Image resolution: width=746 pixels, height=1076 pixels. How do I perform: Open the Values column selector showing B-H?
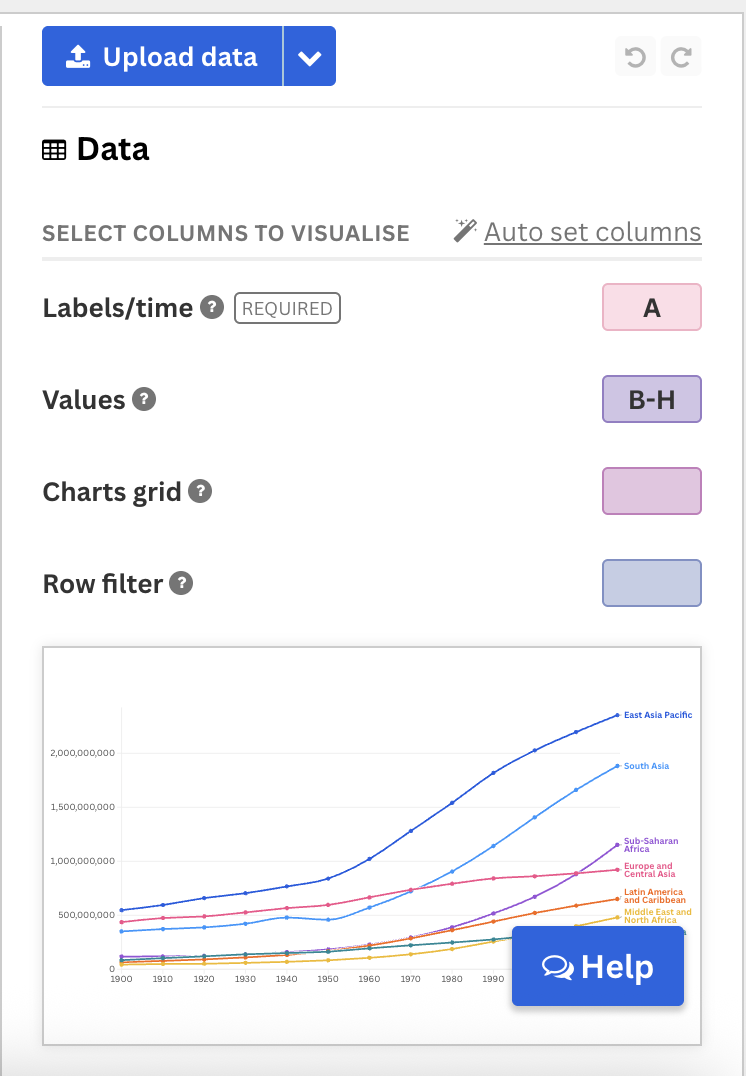[x=651, y=398]
